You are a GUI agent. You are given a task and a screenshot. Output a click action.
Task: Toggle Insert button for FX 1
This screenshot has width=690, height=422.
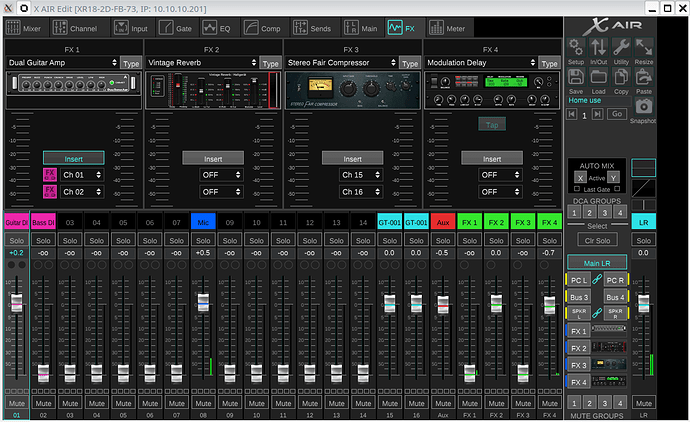[73, 158]
